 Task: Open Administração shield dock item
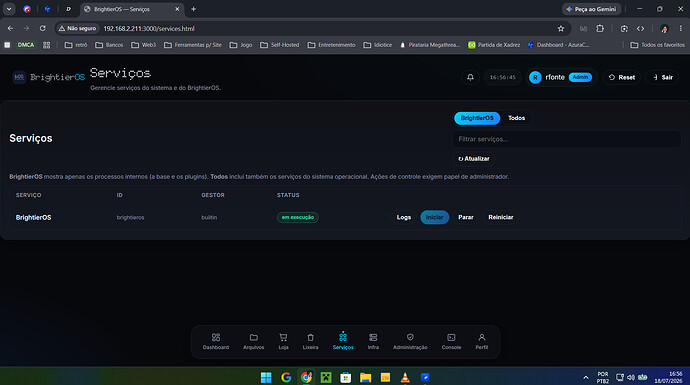coord(410,341)
